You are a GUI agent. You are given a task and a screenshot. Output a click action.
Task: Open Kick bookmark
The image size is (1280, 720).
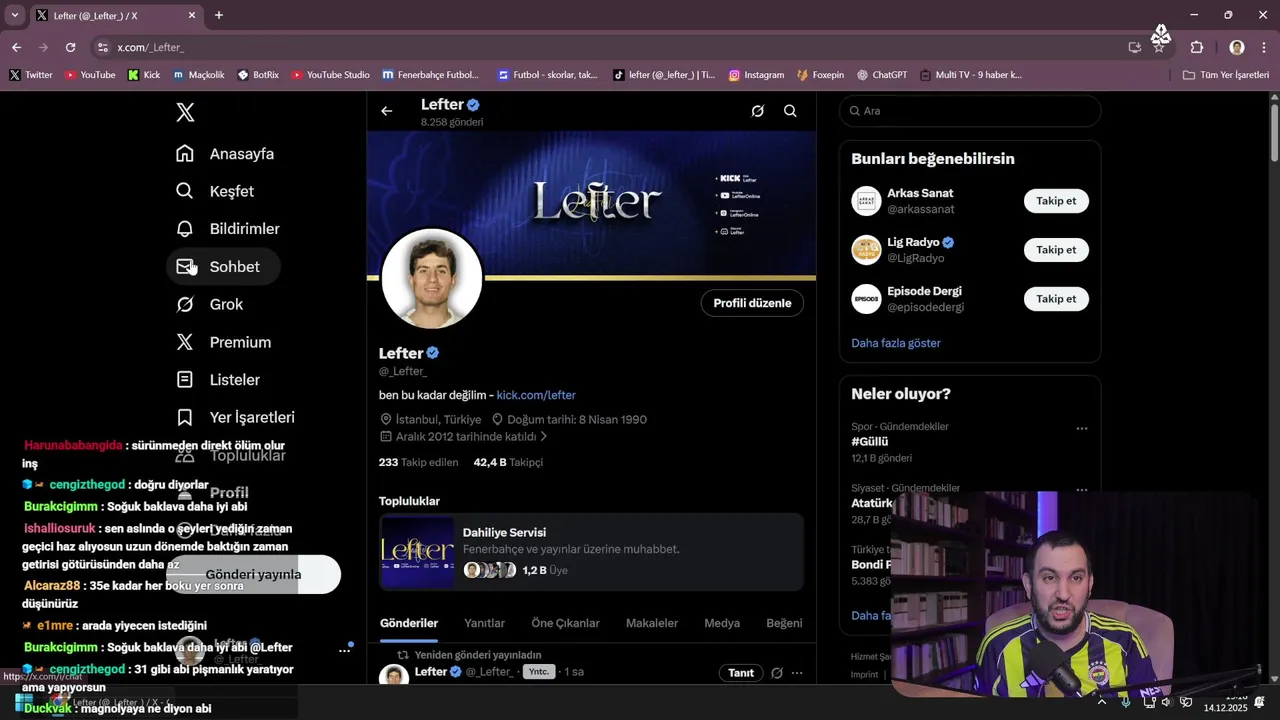[x=144, y=75]
